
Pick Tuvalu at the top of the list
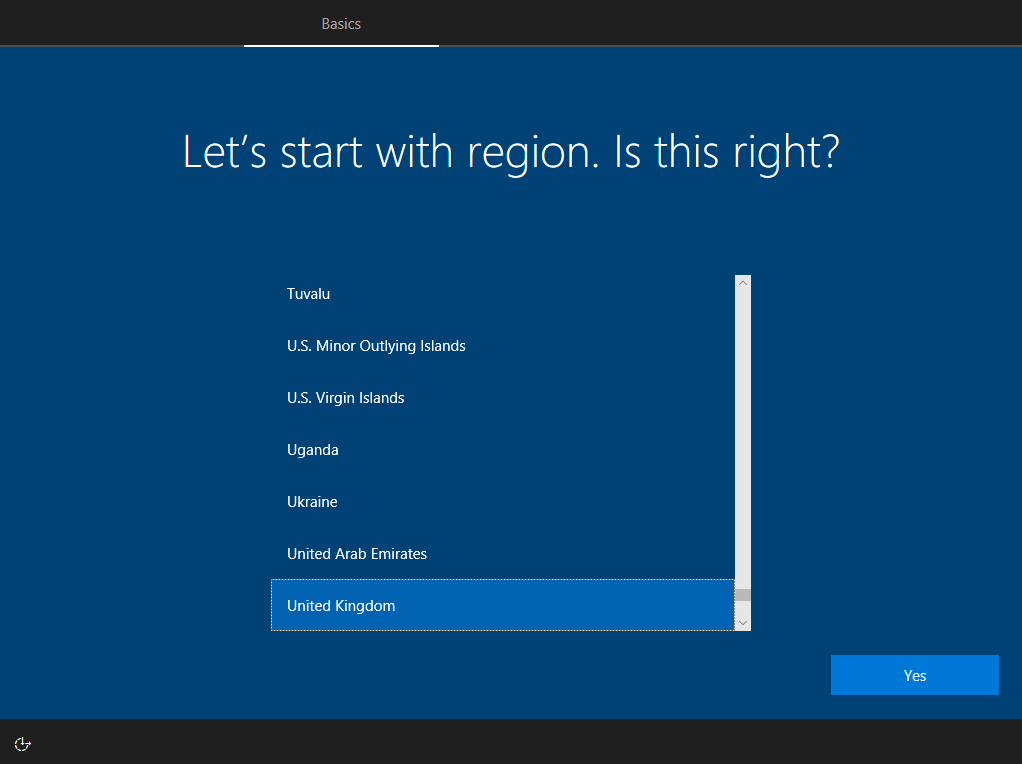pos(308,293)
